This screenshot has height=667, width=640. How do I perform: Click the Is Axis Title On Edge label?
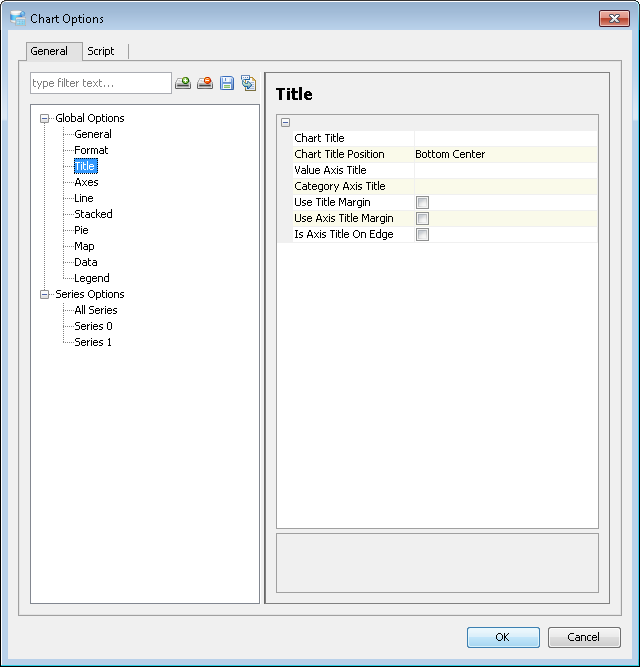click(x=344, y=234)
